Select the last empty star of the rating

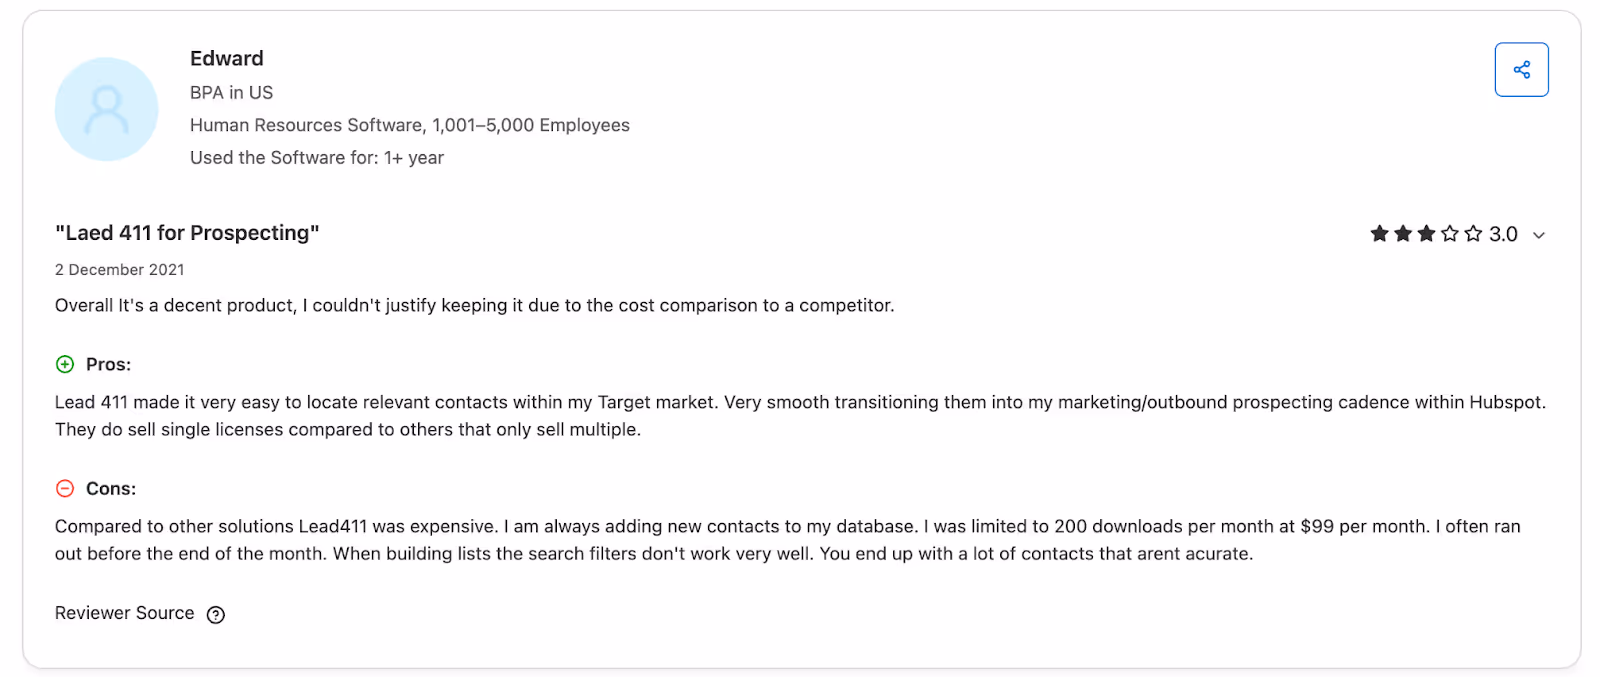[1473, 233]
